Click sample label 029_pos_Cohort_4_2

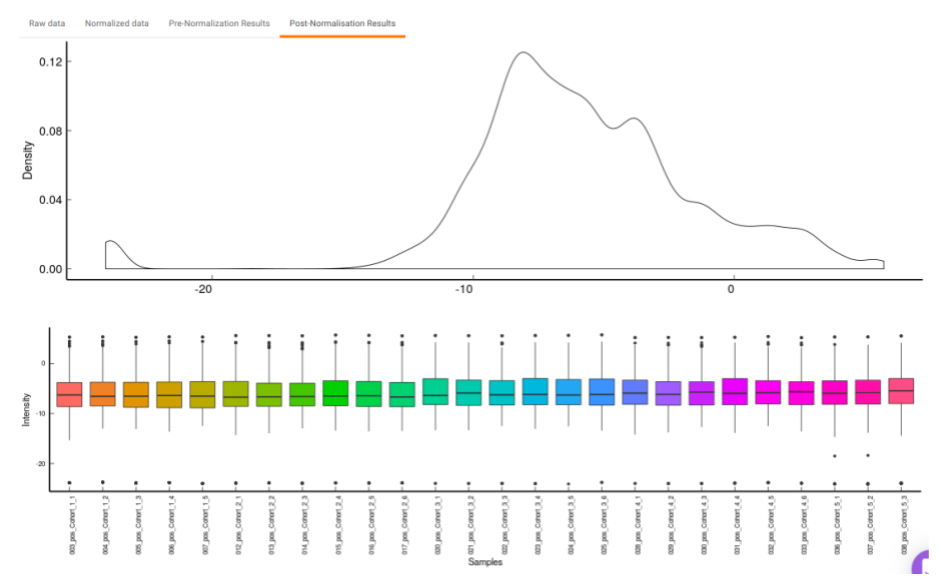(672, 526)
